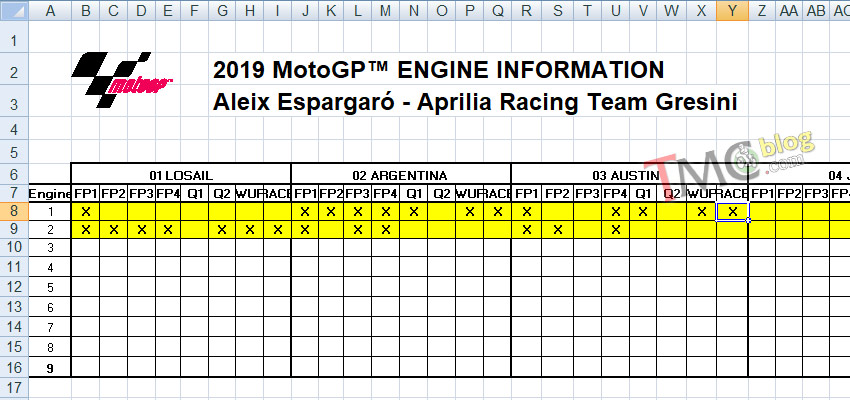Screen dimensions: 850x400
Task: Select column AA header
Action: (789, 10)
